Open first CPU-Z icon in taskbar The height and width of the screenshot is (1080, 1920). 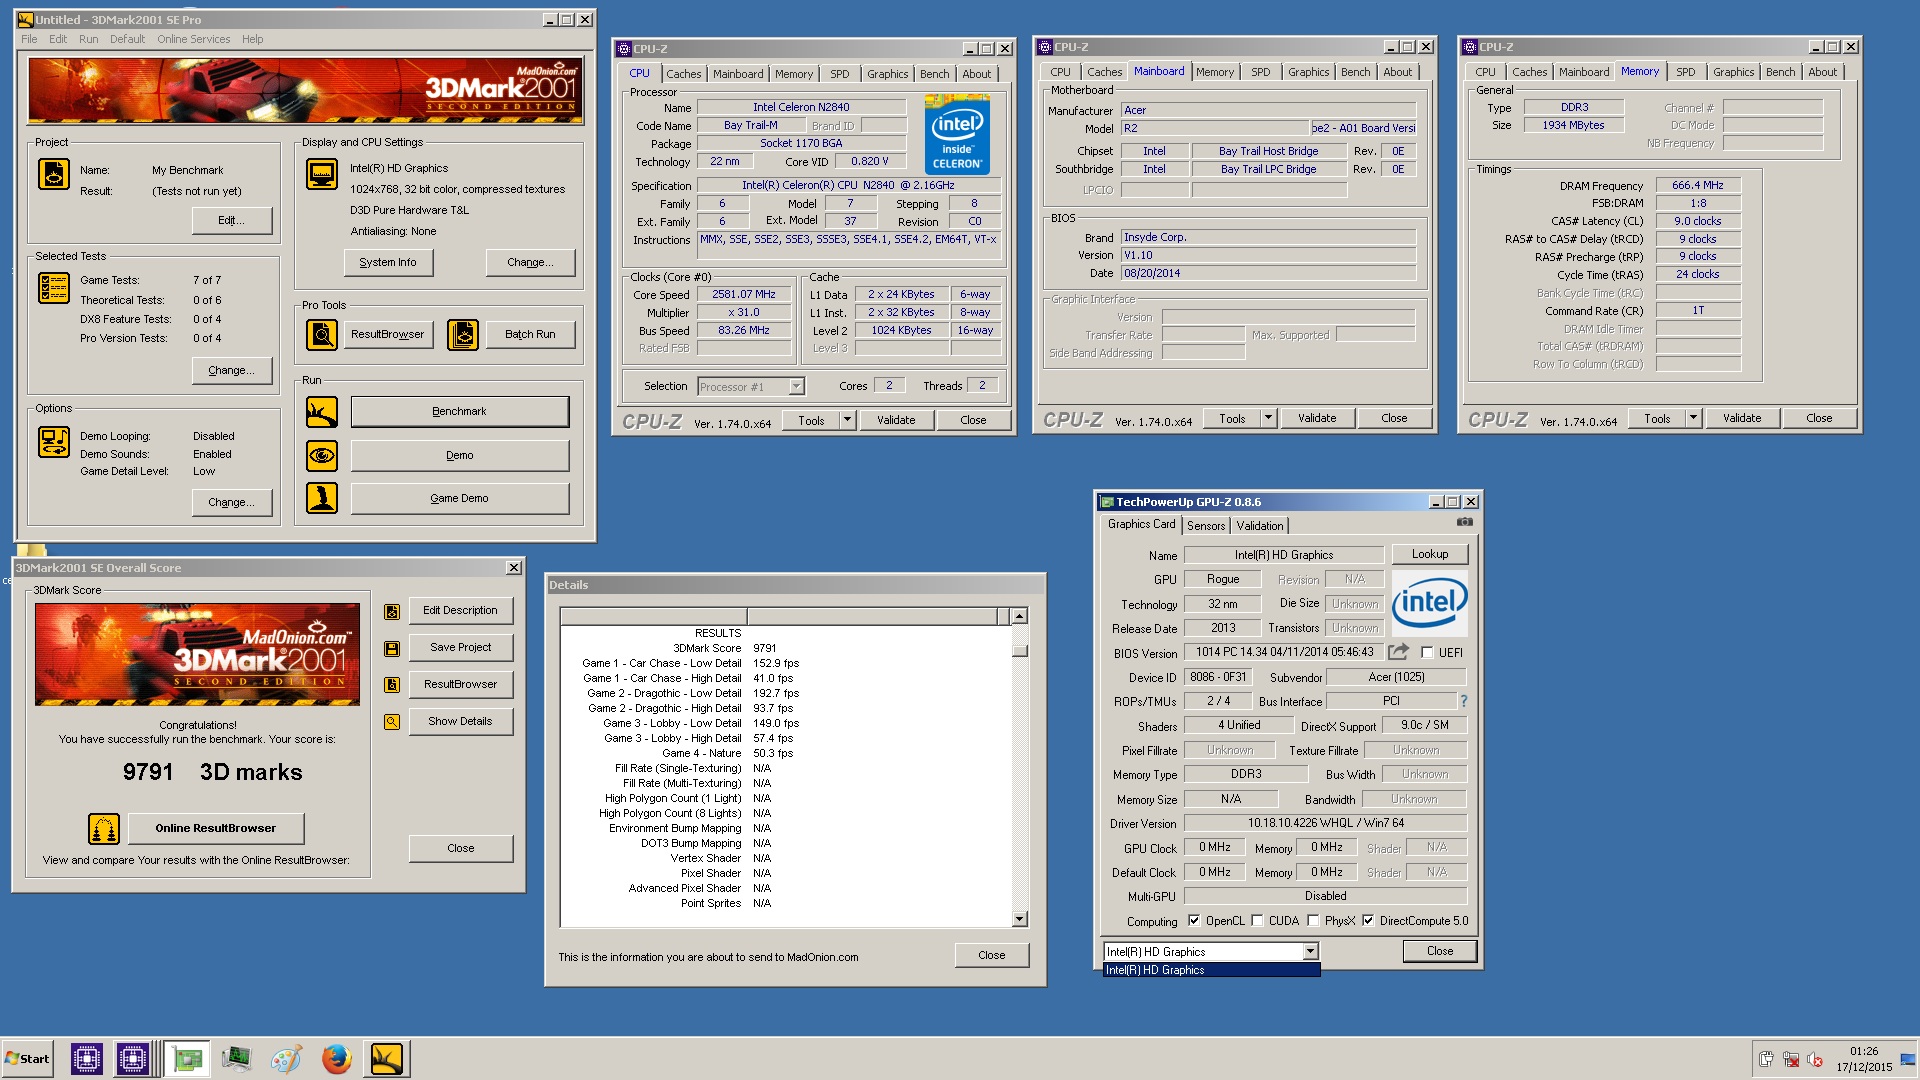[87, 1058]
